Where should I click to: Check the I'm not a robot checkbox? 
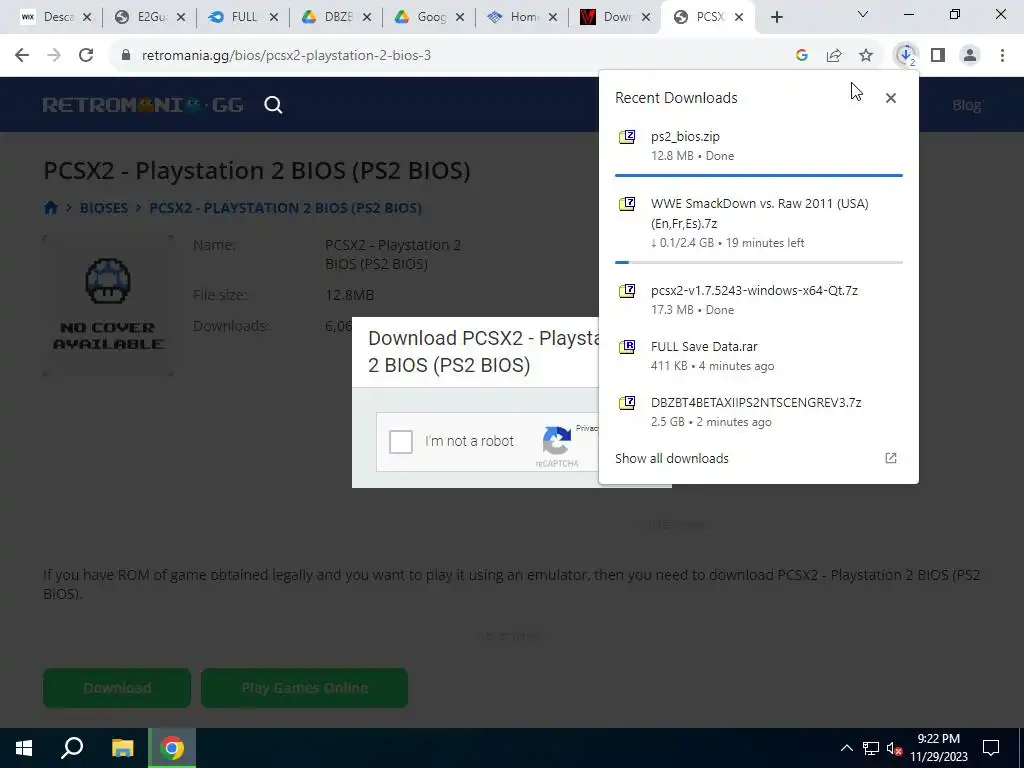pos(401,442)
